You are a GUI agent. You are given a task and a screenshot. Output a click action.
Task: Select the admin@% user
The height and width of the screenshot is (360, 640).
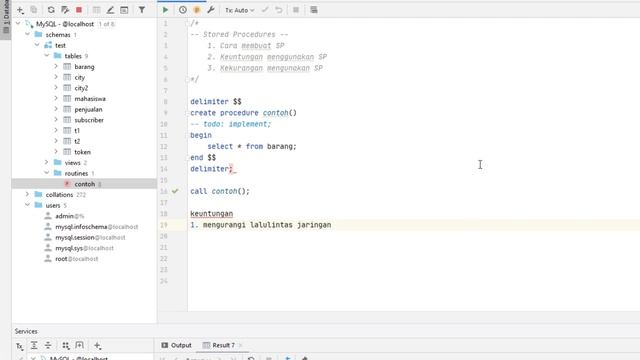click(69, 216)
